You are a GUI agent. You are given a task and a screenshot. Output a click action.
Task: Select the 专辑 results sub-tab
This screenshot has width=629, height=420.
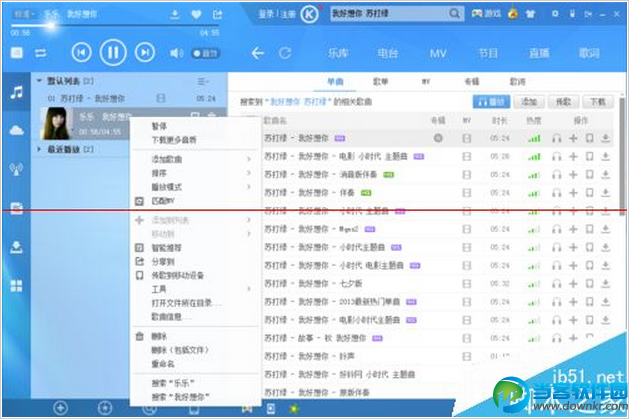[471, 82]
